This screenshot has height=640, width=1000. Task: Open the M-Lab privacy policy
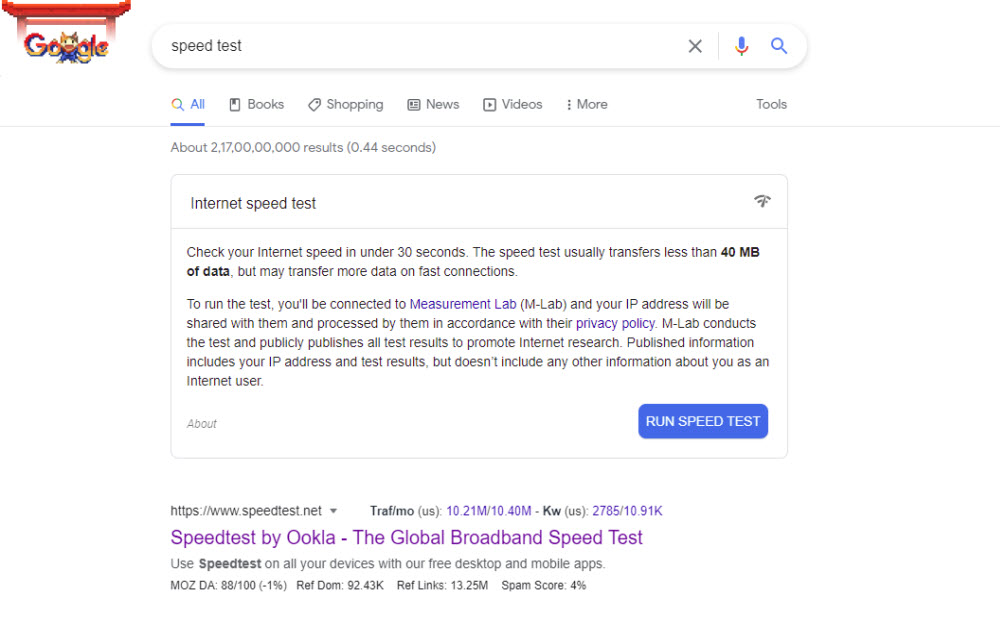[615, 322]
